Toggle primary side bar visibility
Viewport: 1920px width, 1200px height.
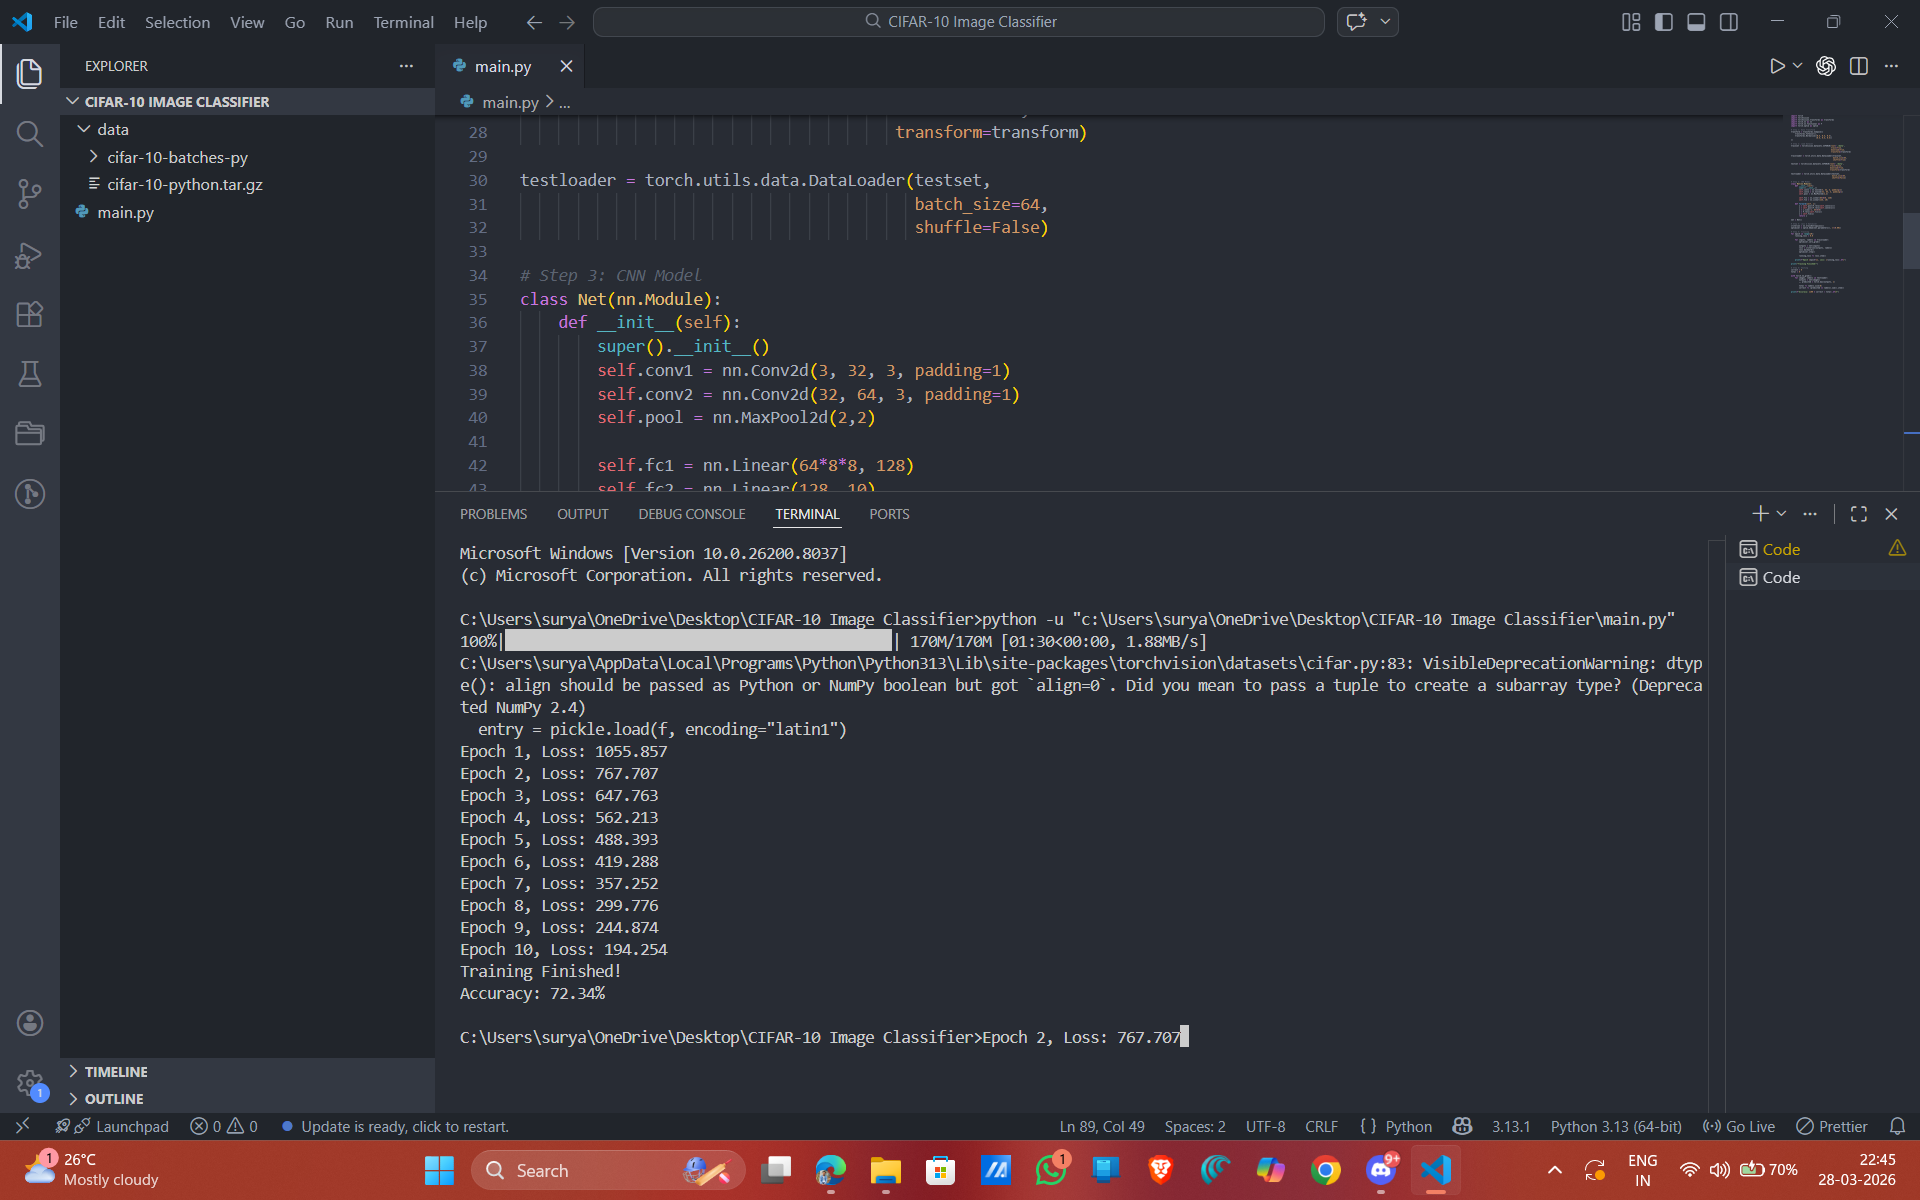[x=1663, y=22]
